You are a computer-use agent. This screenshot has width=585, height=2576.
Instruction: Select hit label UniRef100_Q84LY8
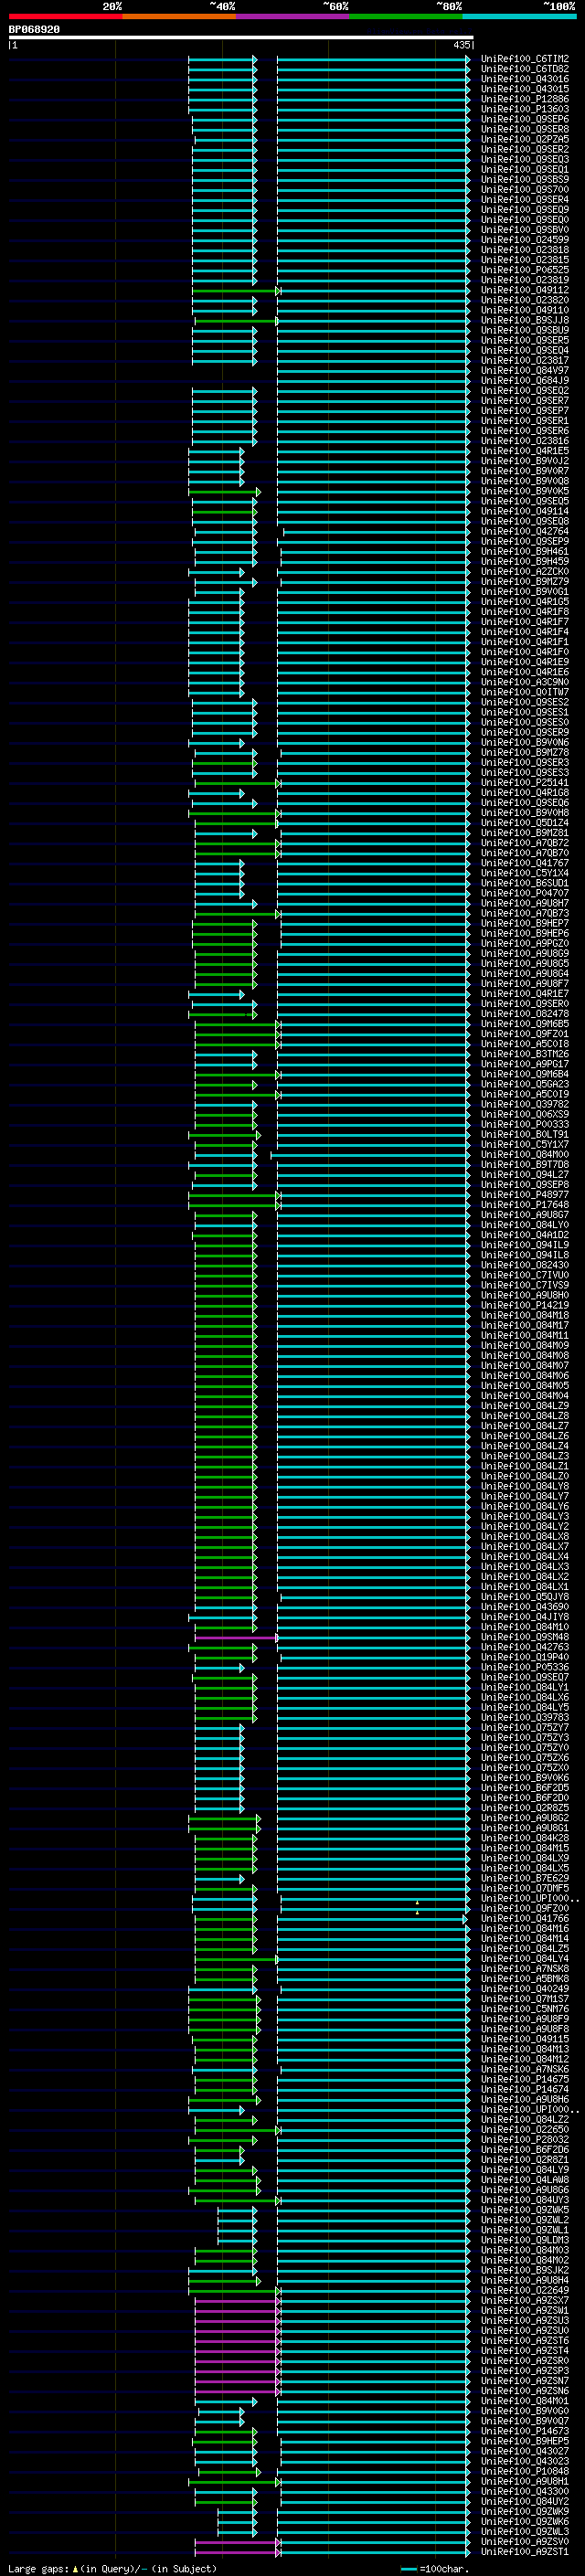coord(525,1486)
